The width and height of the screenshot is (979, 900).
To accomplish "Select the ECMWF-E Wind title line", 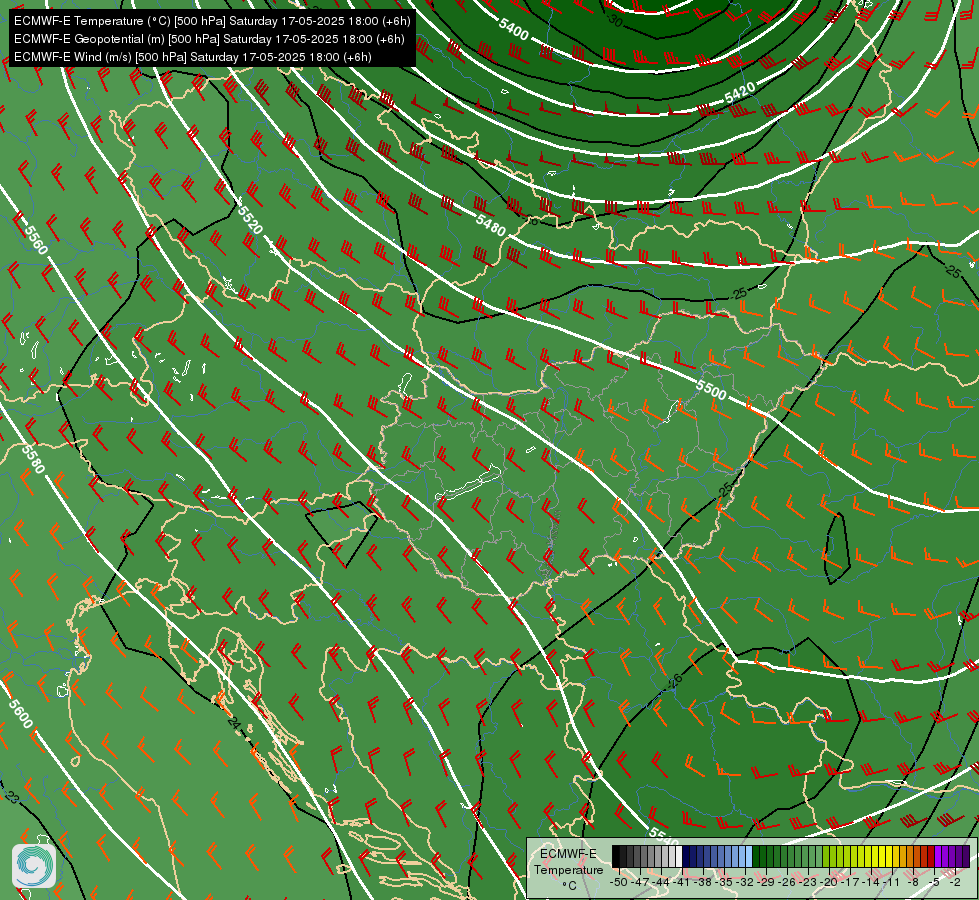I will pyautogui.click(x=192, y=57).
